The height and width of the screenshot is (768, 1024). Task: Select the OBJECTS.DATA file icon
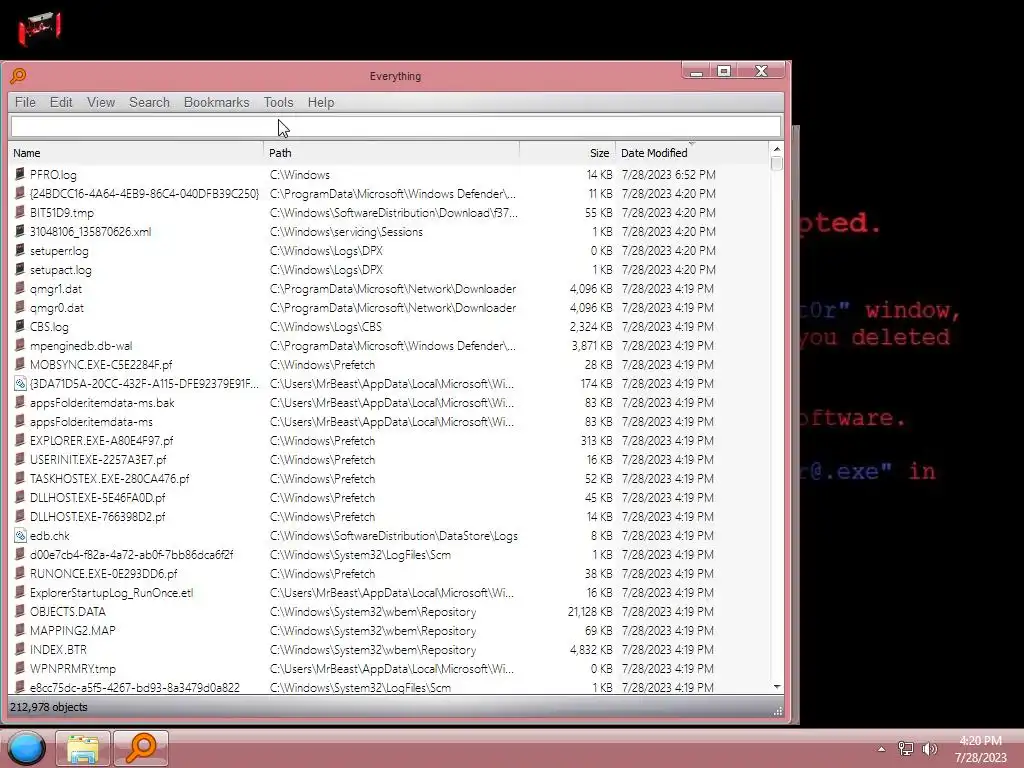click(20, 611)
